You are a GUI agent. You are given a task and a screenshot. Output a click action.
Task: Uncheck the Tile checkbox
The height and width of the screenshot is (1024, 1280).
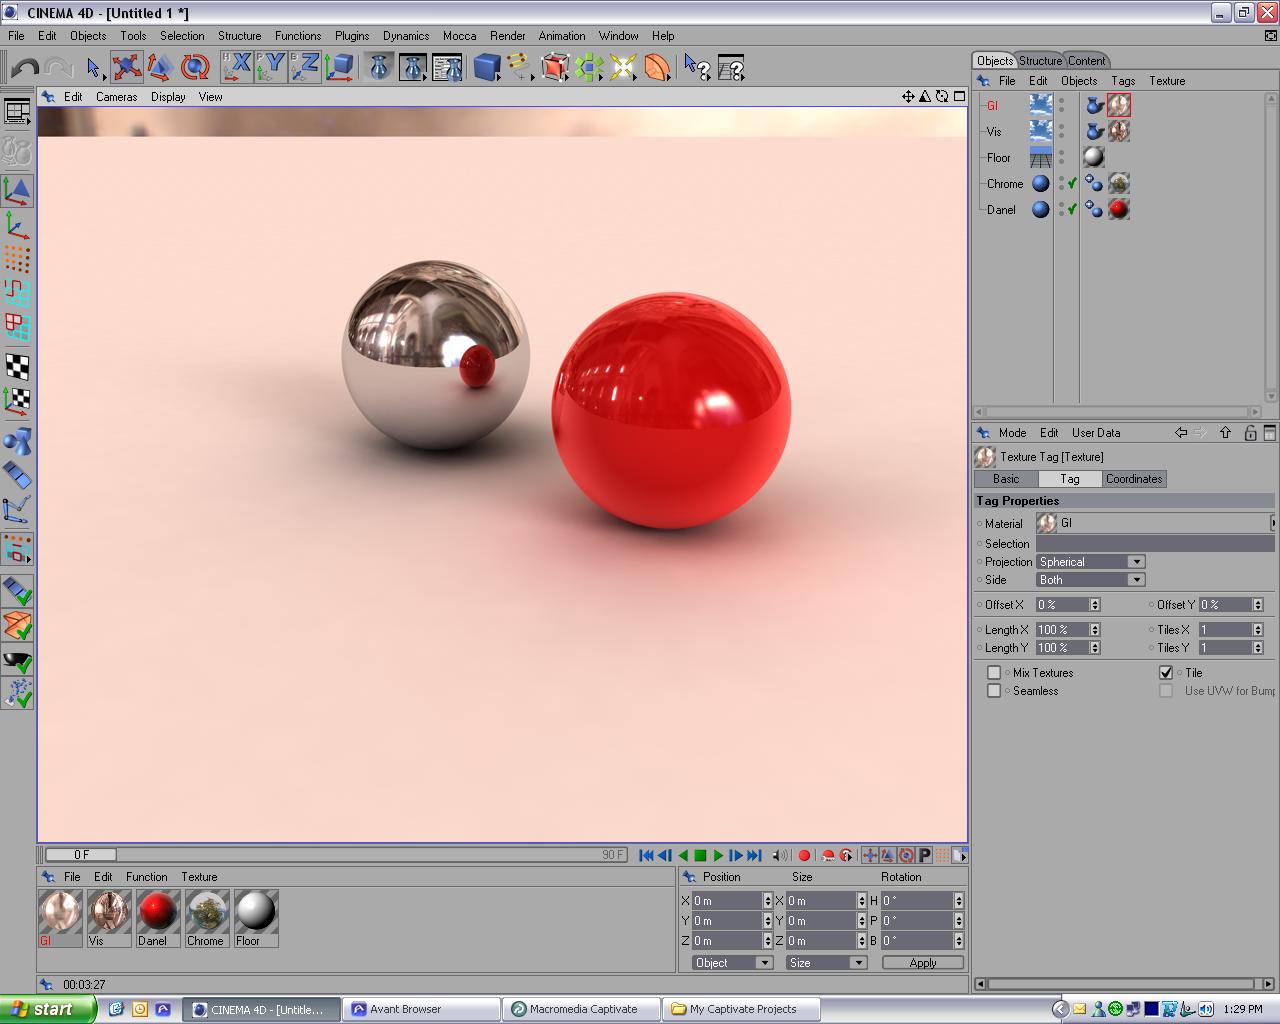(1166, 672)
